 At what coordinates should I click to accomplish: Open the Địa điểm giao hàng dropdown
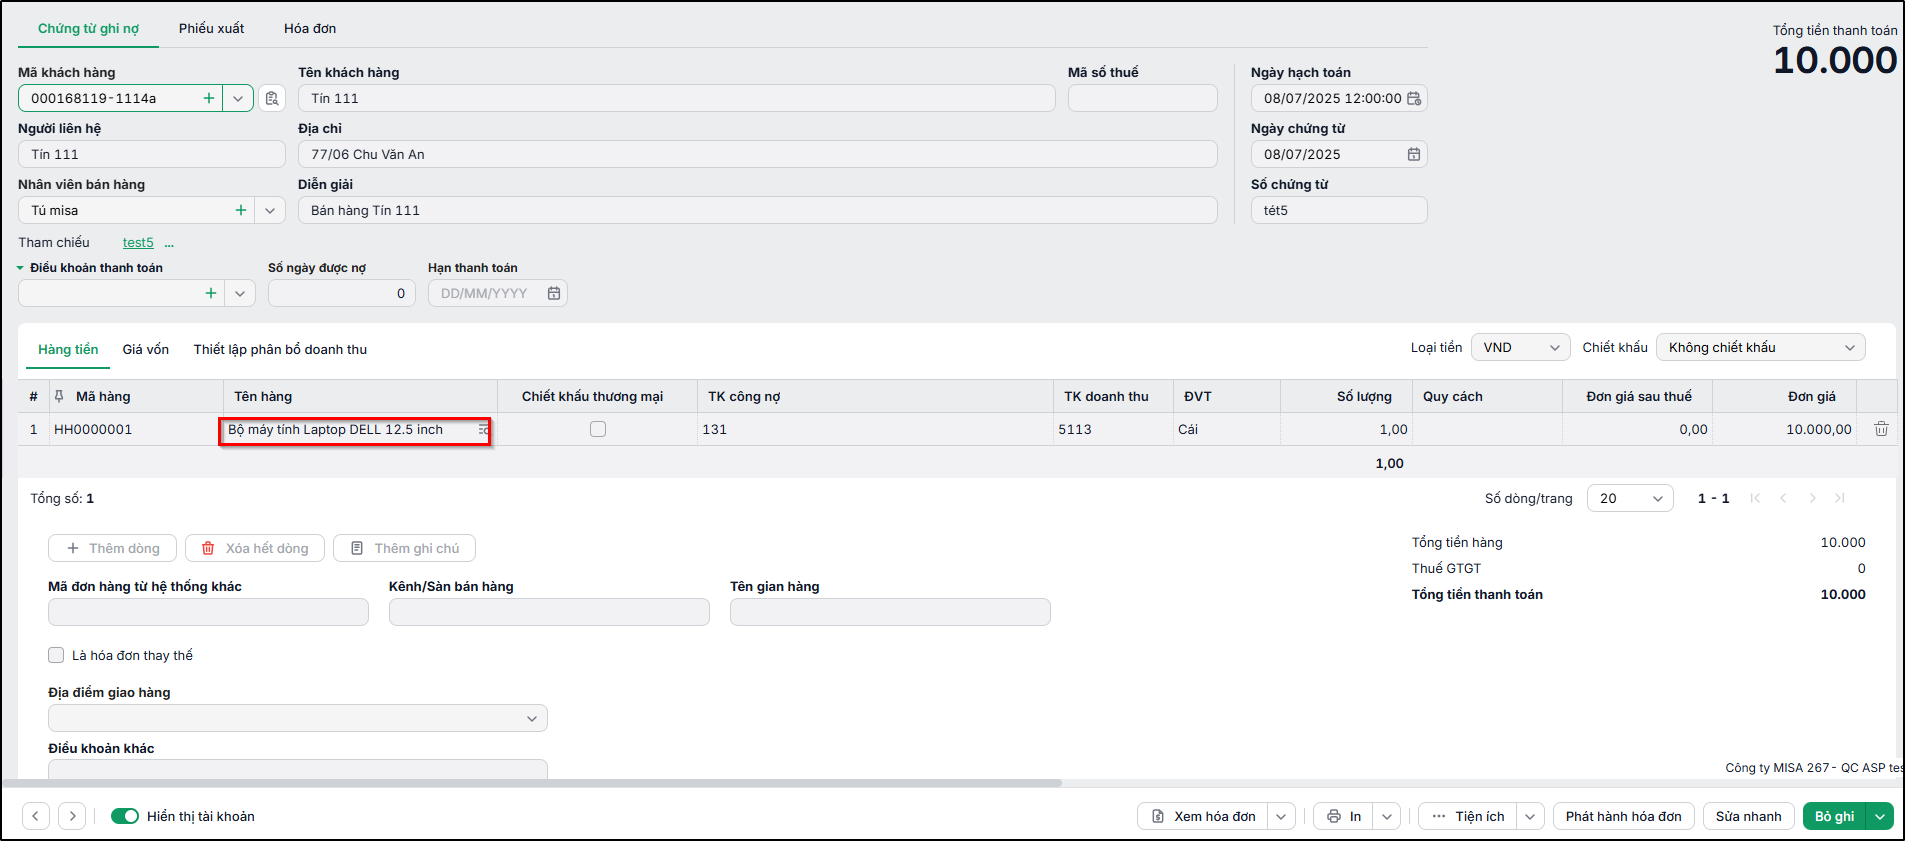tap(298, 718)
